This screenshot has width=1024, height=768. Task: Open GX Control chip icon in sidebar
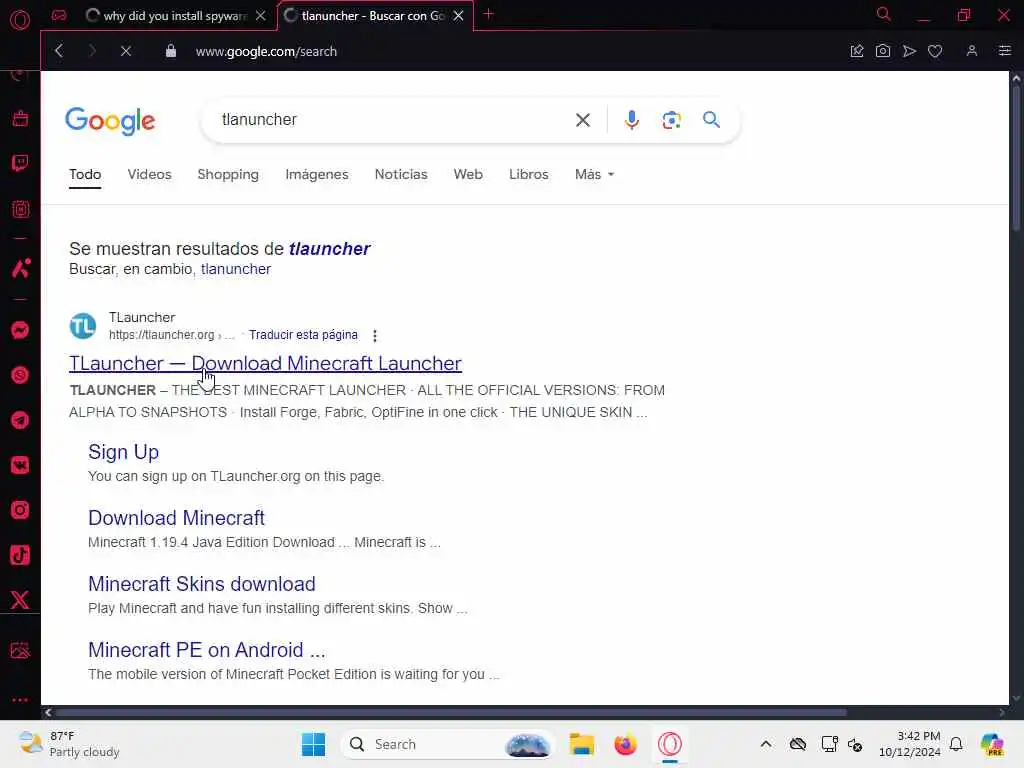tap(20, 209)
